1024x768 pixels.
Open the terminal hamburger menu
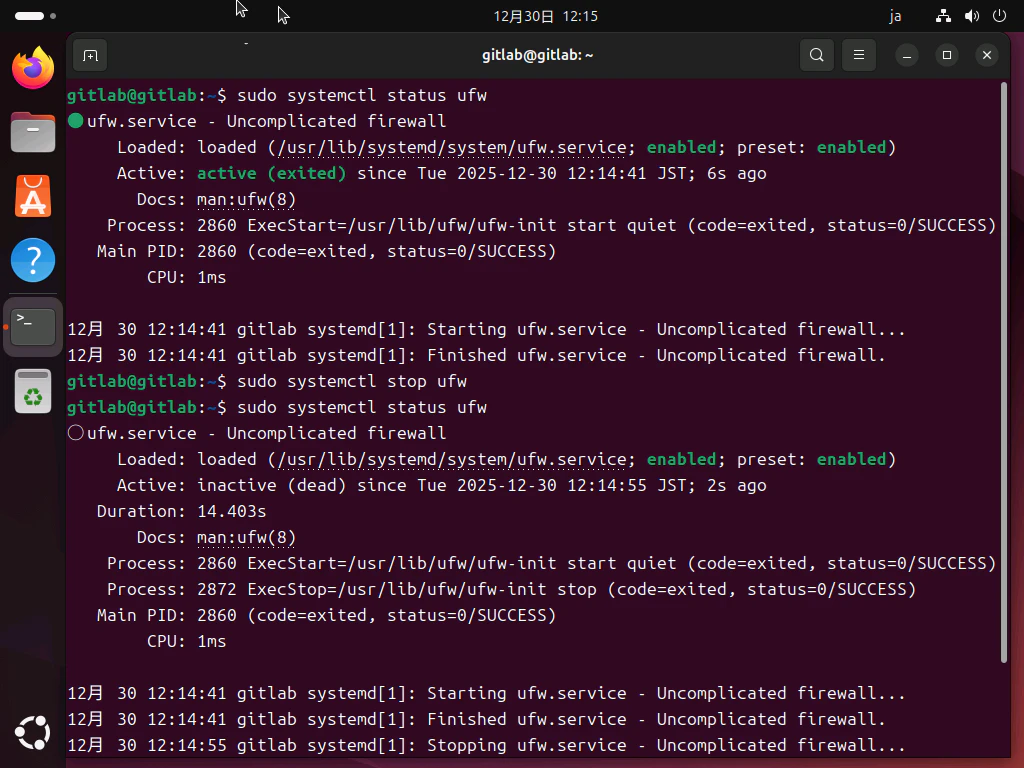[858, 55]
